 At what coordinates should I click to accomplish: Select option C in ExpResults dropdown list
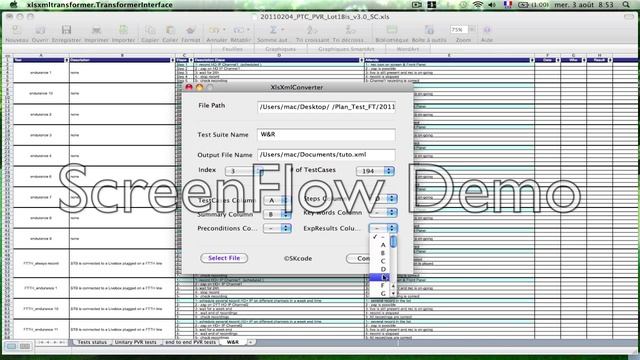(x=380, y=261)
